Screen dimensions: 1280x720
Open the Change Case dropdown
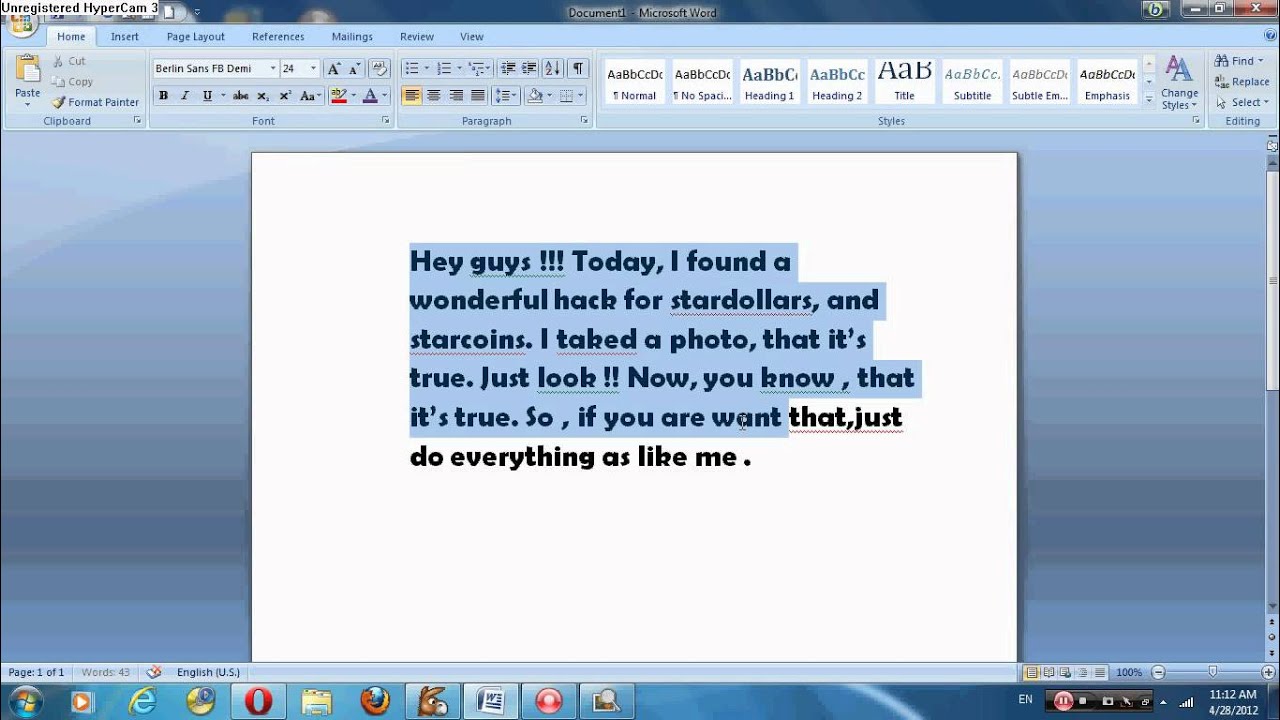point(309,96)
